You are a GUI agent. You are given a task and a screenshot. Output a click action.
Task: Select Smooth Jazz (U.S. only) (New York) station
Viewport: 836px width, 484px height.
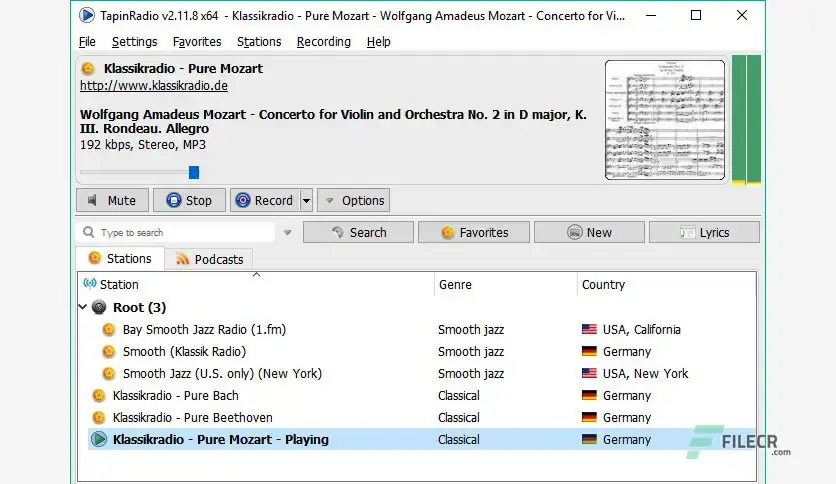point(222,374)
